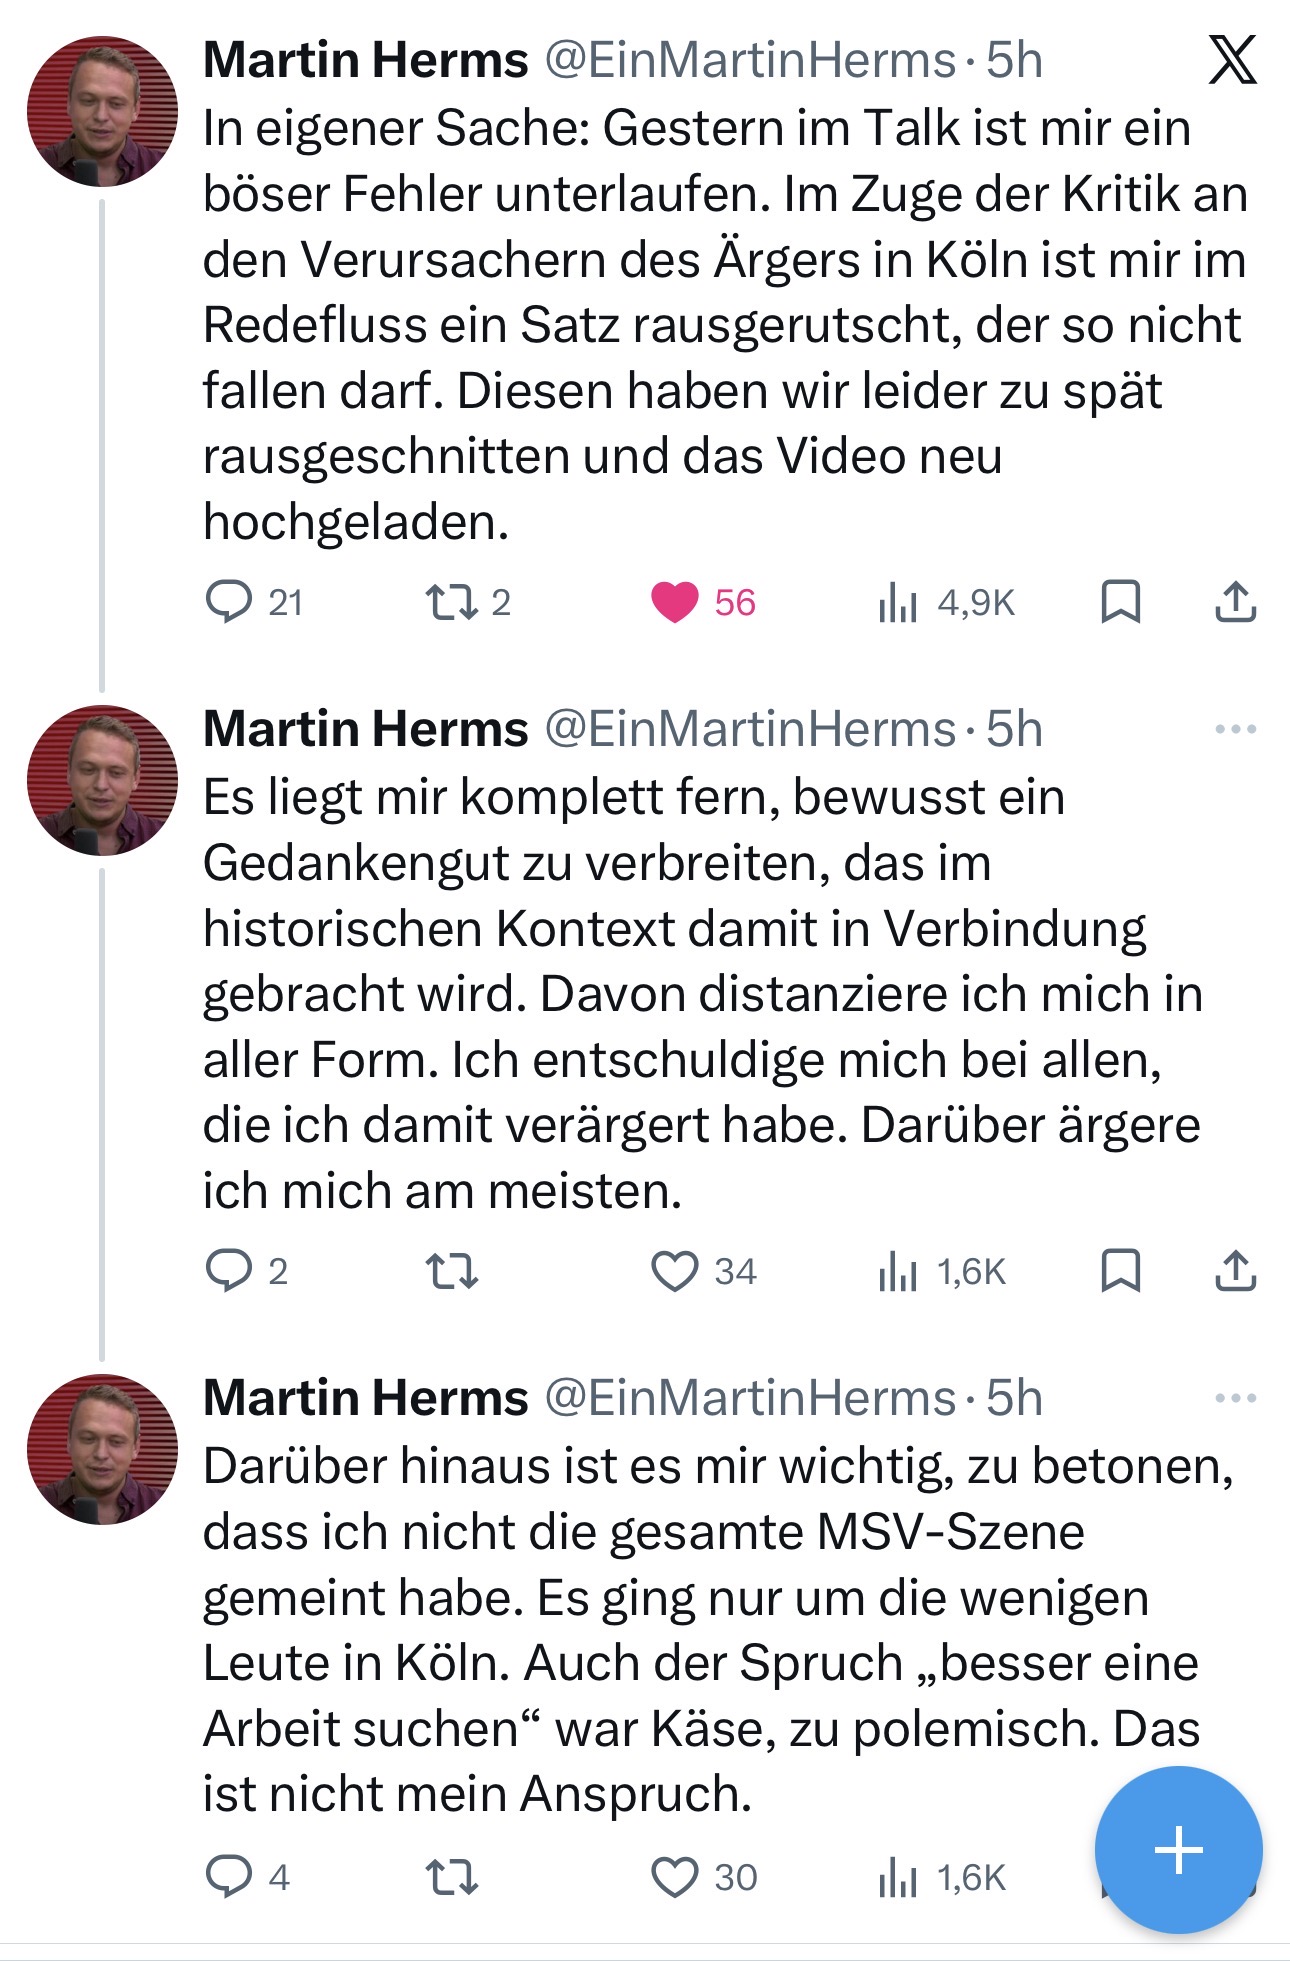
Task: Open more options on the third tweet
Action: tap(1235, 1398)
